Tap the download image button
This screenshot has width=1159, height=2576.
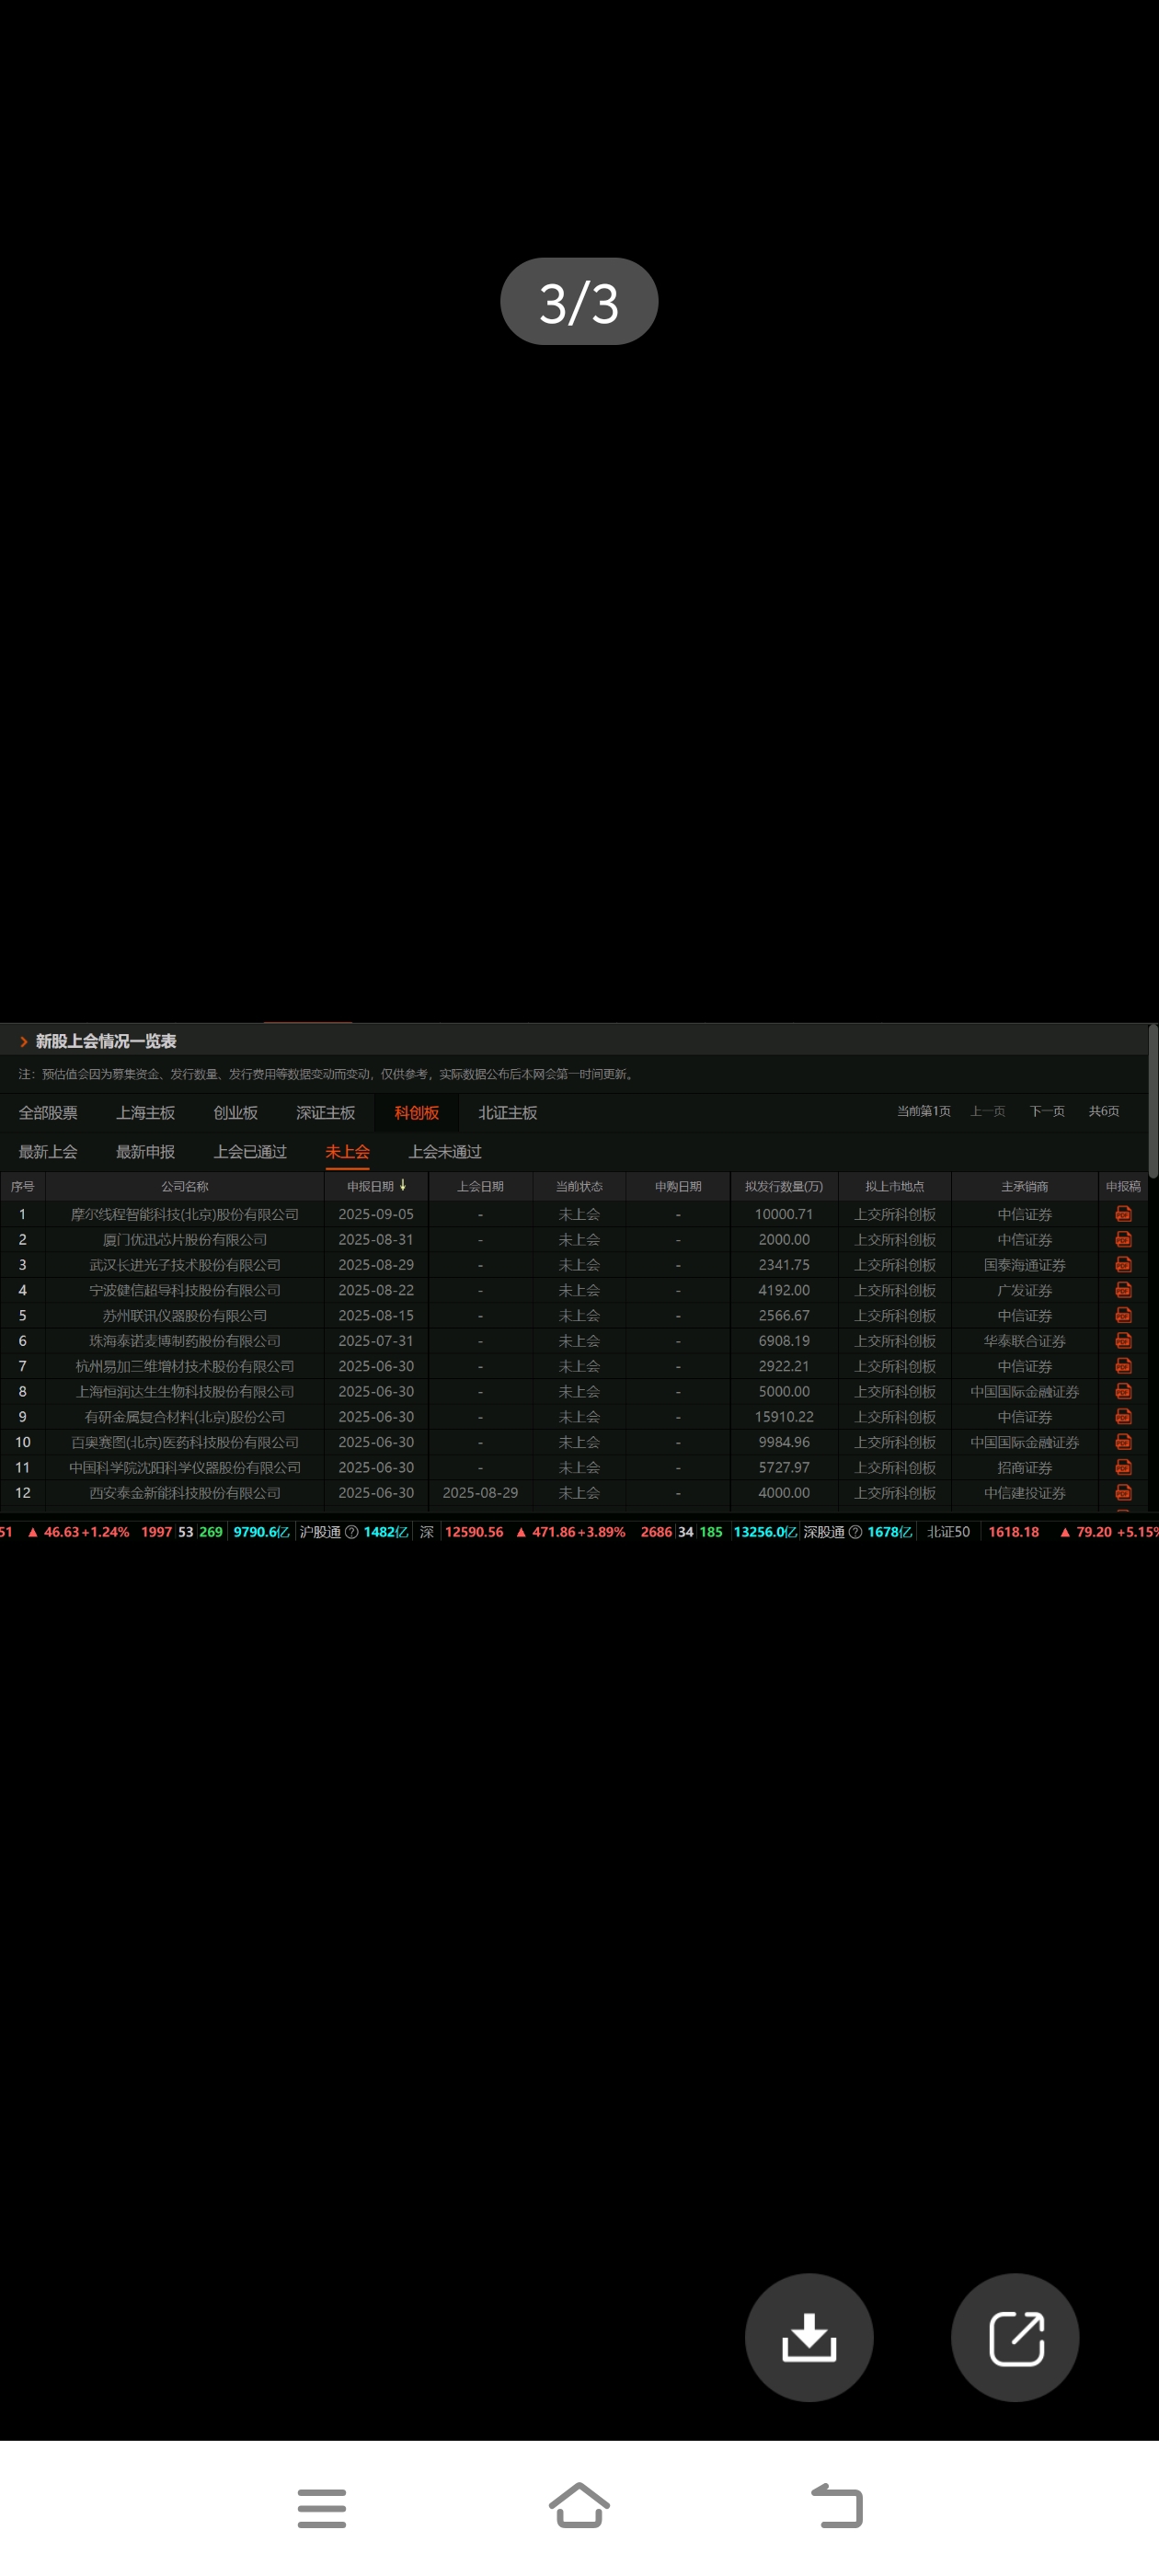808,2337
